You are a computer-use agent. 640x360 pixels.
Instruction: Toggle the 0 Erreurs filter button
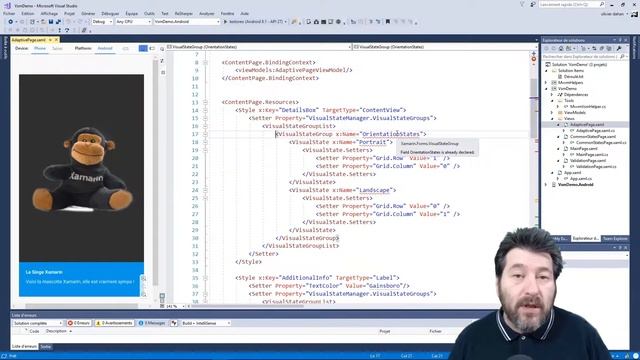(x=79, y=323)
